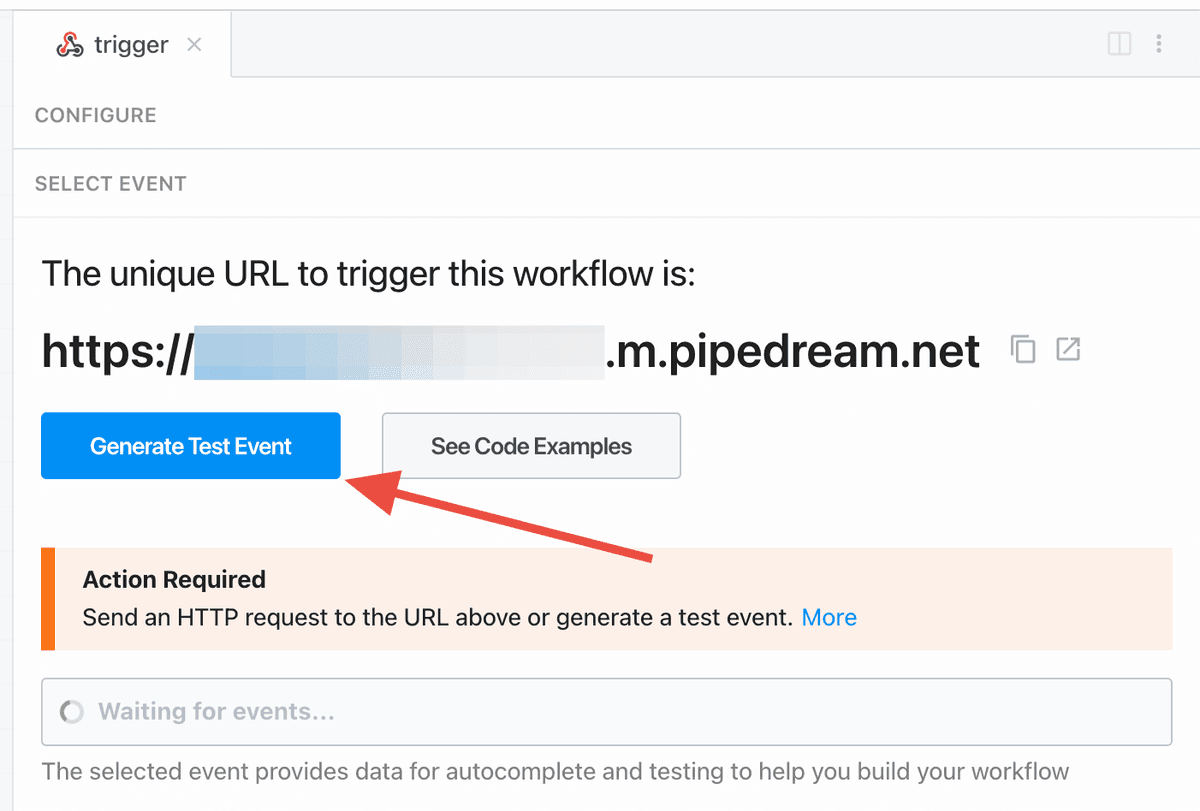The image size is (1200, 811).
Task: Click the See Code Examples button
Action: pyautogui.click(x=531, y=446)
